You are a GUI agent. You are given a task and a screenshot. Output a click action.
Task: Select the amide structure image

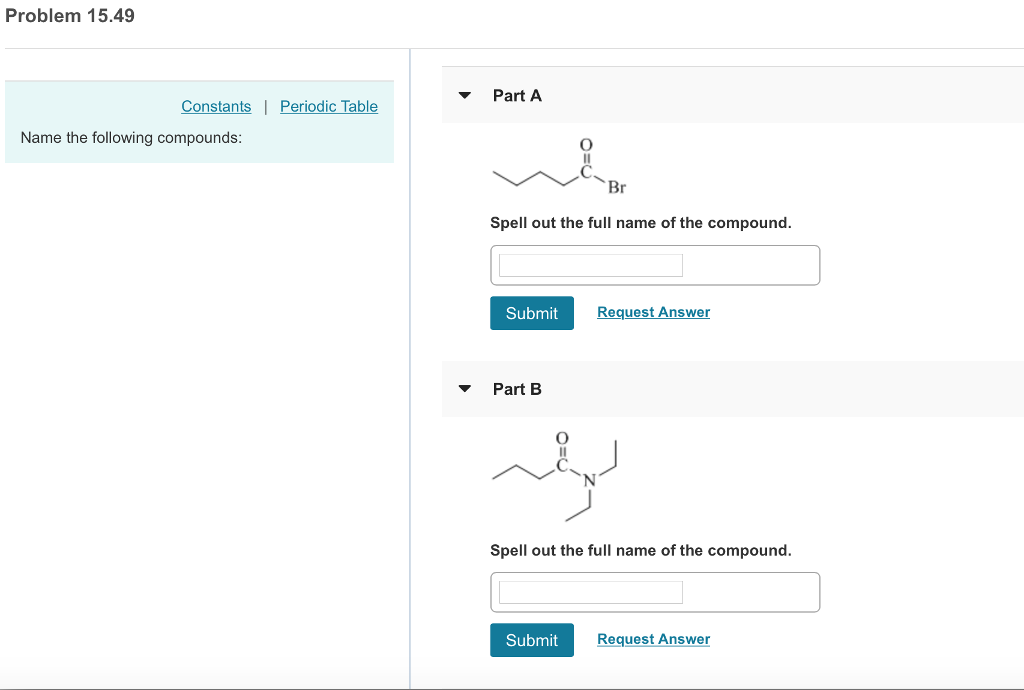(x=557, y=477)
